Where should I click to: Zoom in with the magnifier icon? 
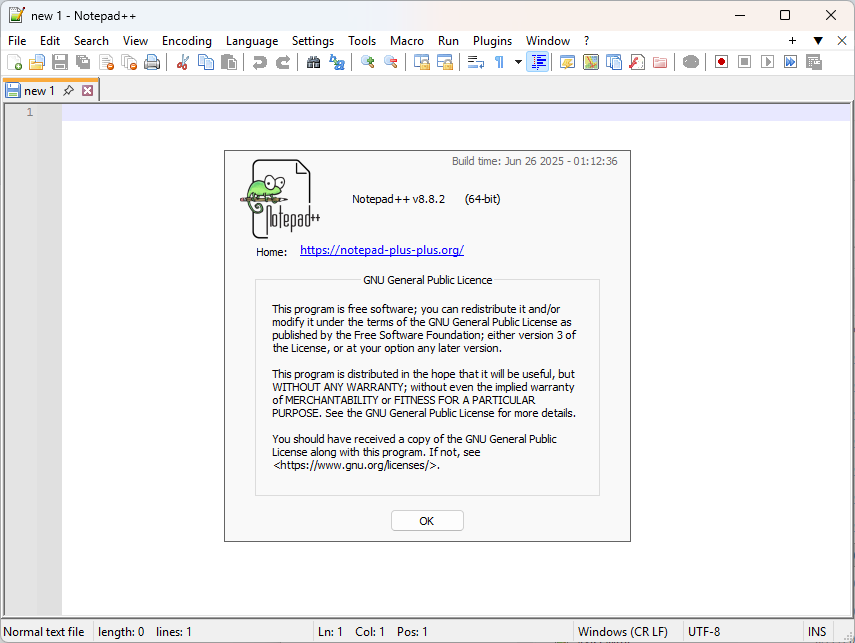[x=366, y=61]
